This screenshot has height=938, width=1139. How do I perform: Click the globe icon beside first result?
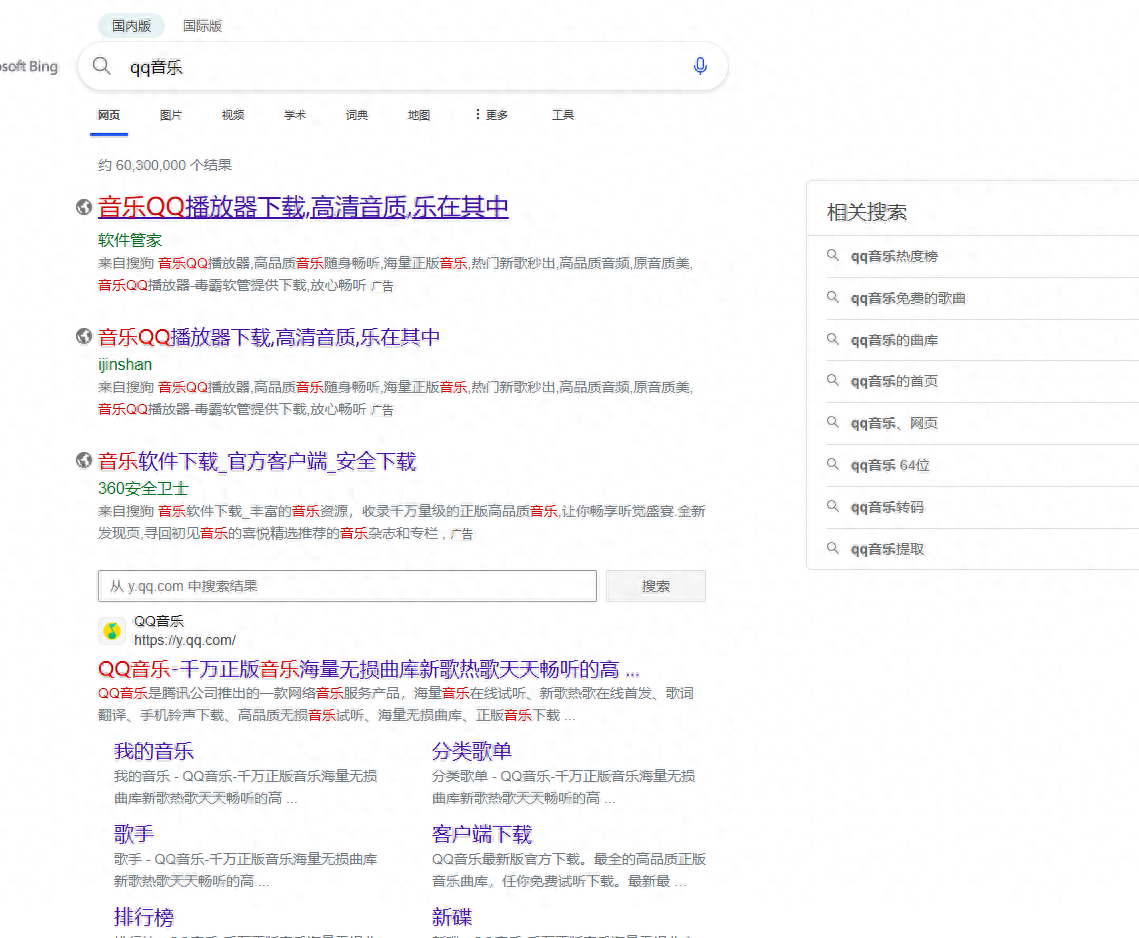pyautogui.click(x=84, y=206)
